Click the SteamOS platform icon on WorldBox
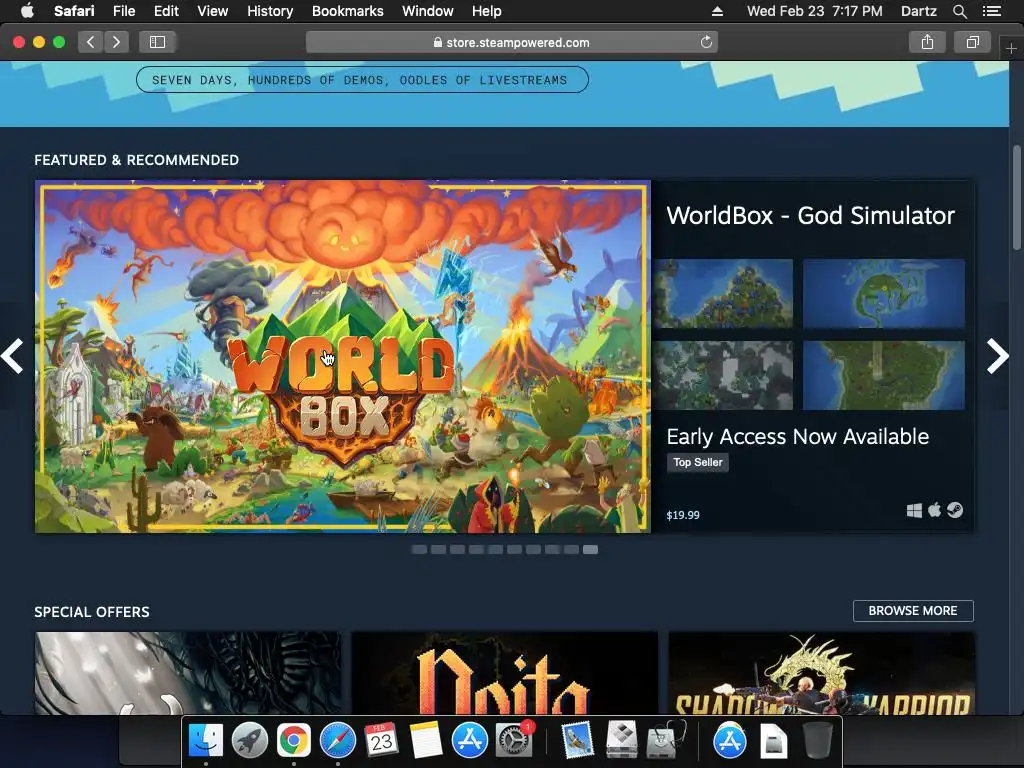Image resolution: width=1024 pixels, height=768 pixels. pyautogui.click(x=955, y=509)
